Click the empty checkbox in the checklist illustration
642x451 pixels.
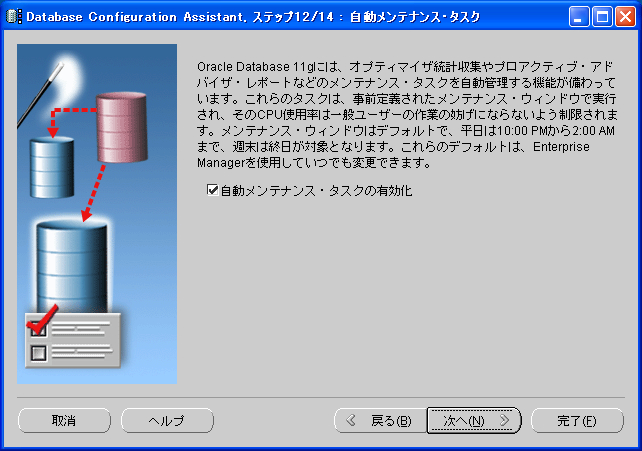pos(39,352)
